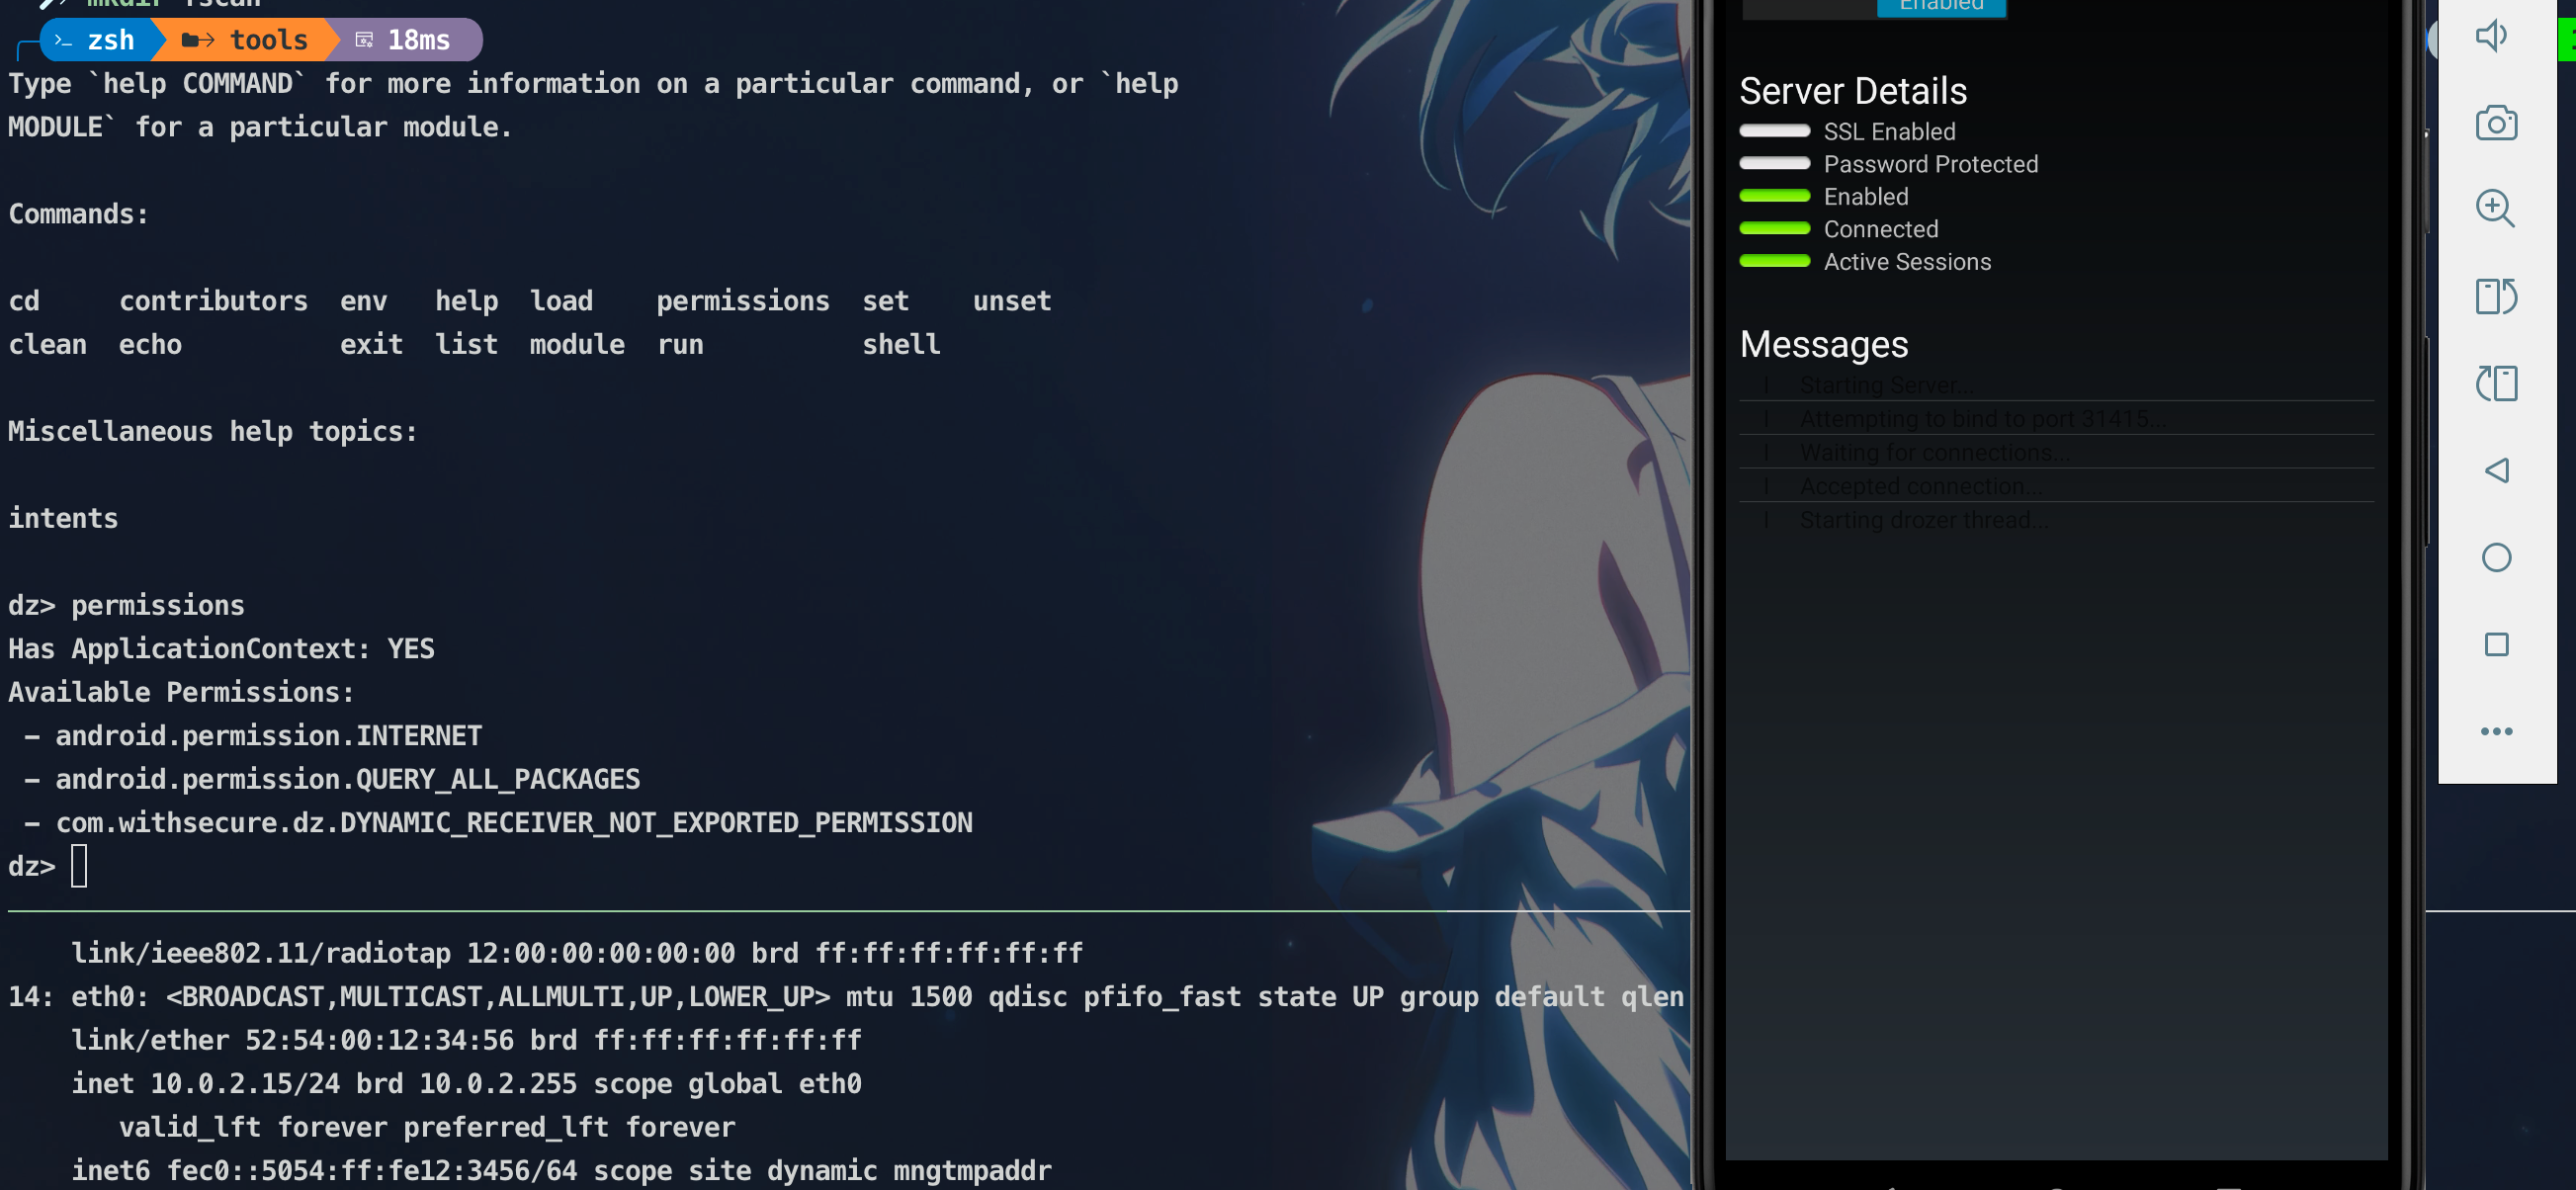Click the 'shell' command in help list
The height and width of the screenshot is (1190, 2576).
(x=901, y=344)
